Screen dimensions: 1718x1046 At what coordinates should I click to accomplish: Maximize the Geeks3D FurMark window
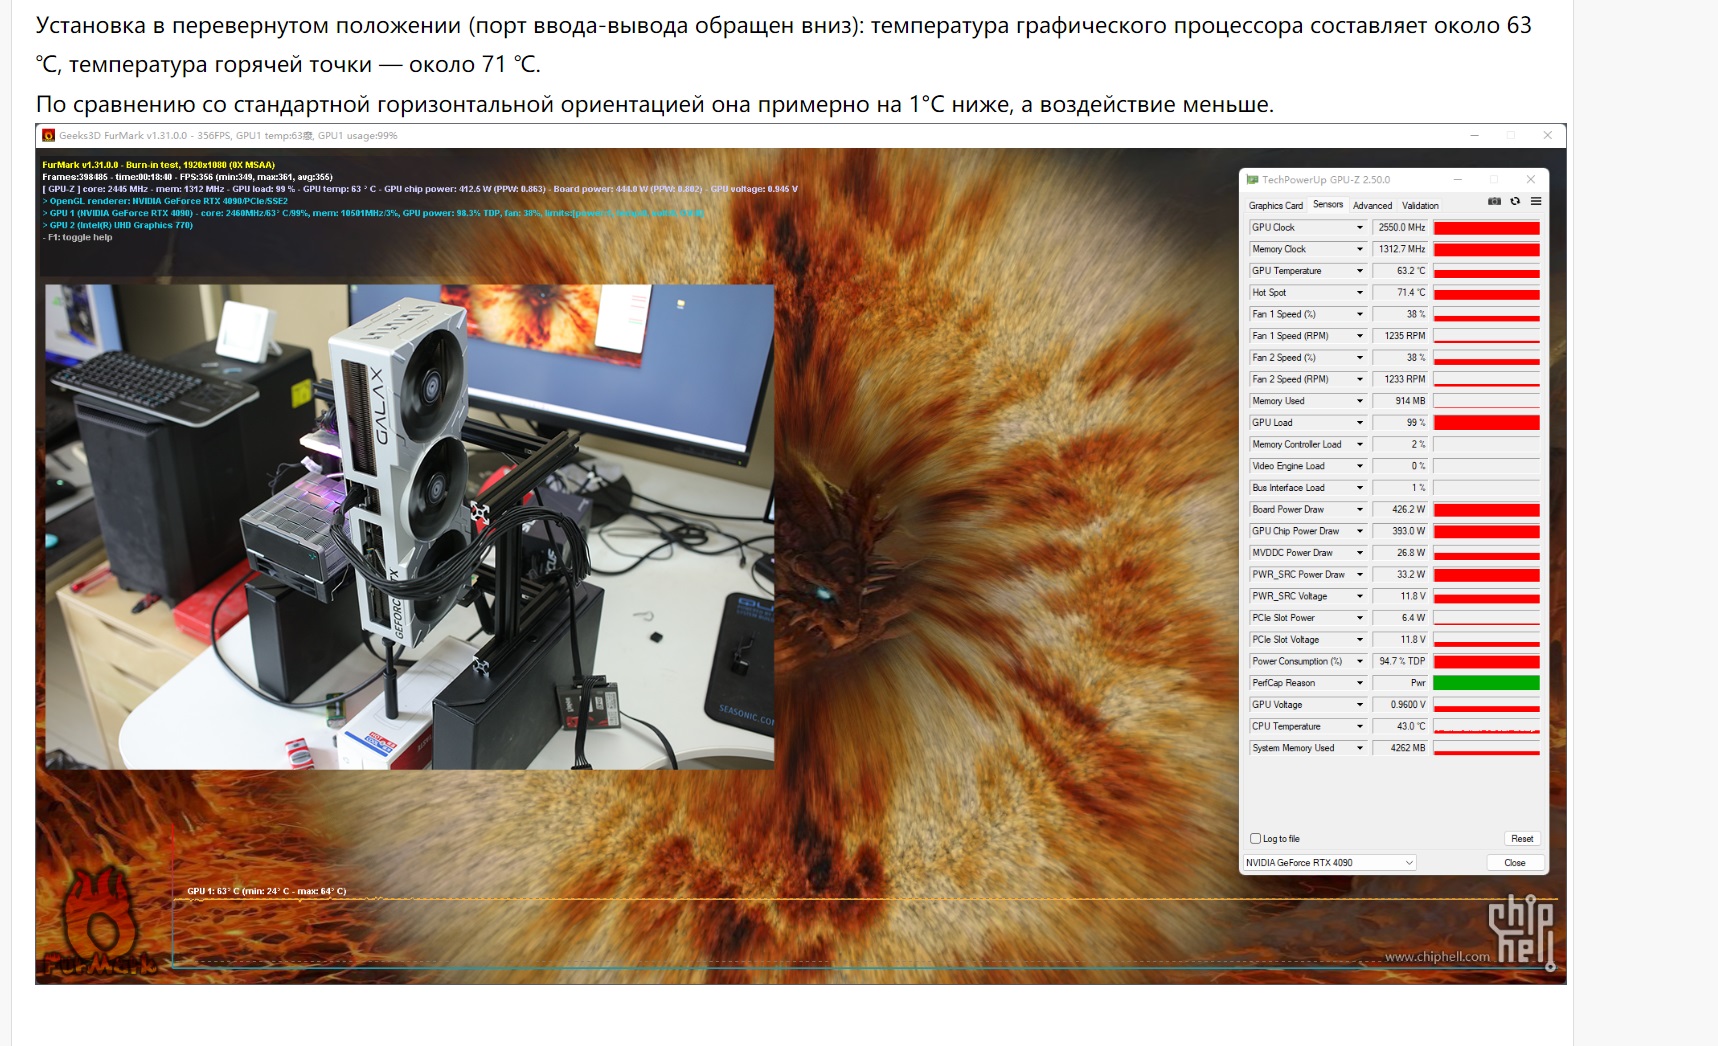[1511, 135]
